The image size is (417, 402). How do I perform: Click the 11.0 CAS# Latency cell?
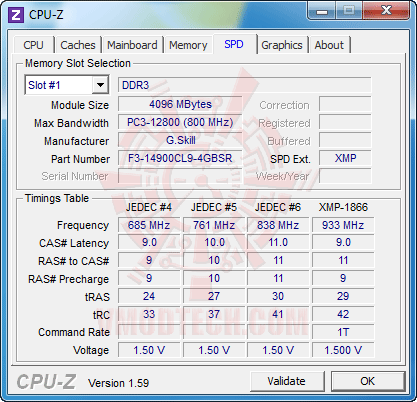point(278,243)
